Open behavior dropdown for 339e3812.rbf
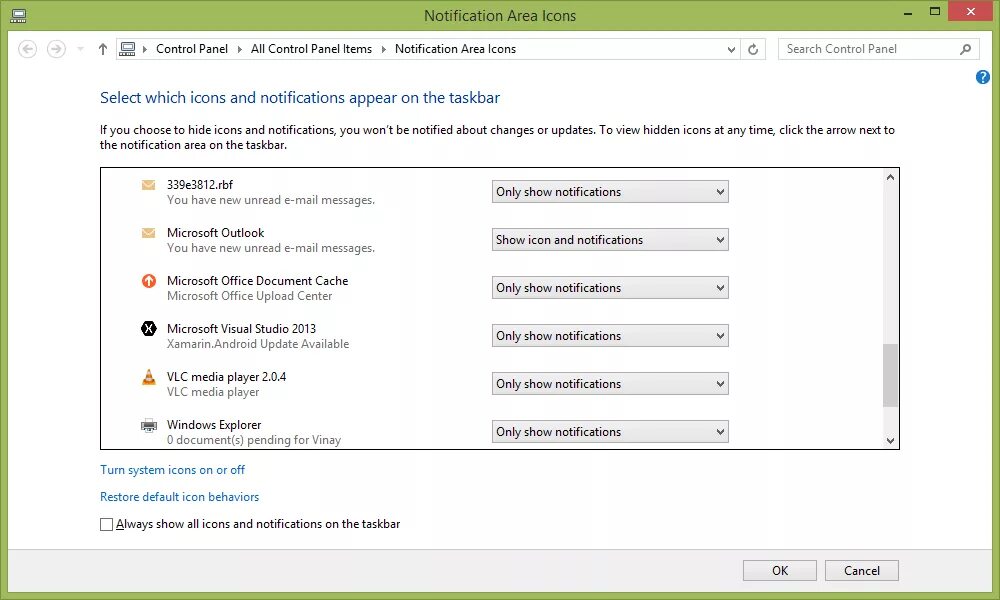This screenshot has width=1000, height=600. point(610,192)
